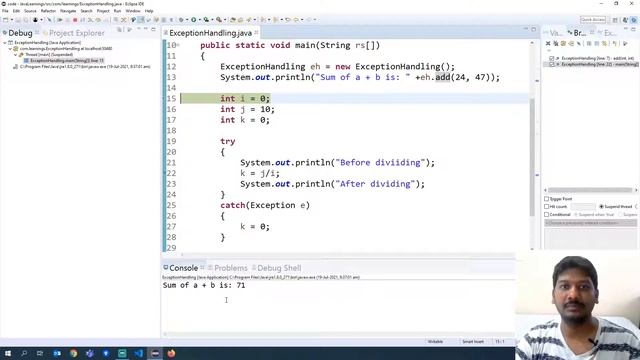This screenshot has height=360, width=640.
Task: Click the Resume debug toolbar icon
Action: [60, 20]
